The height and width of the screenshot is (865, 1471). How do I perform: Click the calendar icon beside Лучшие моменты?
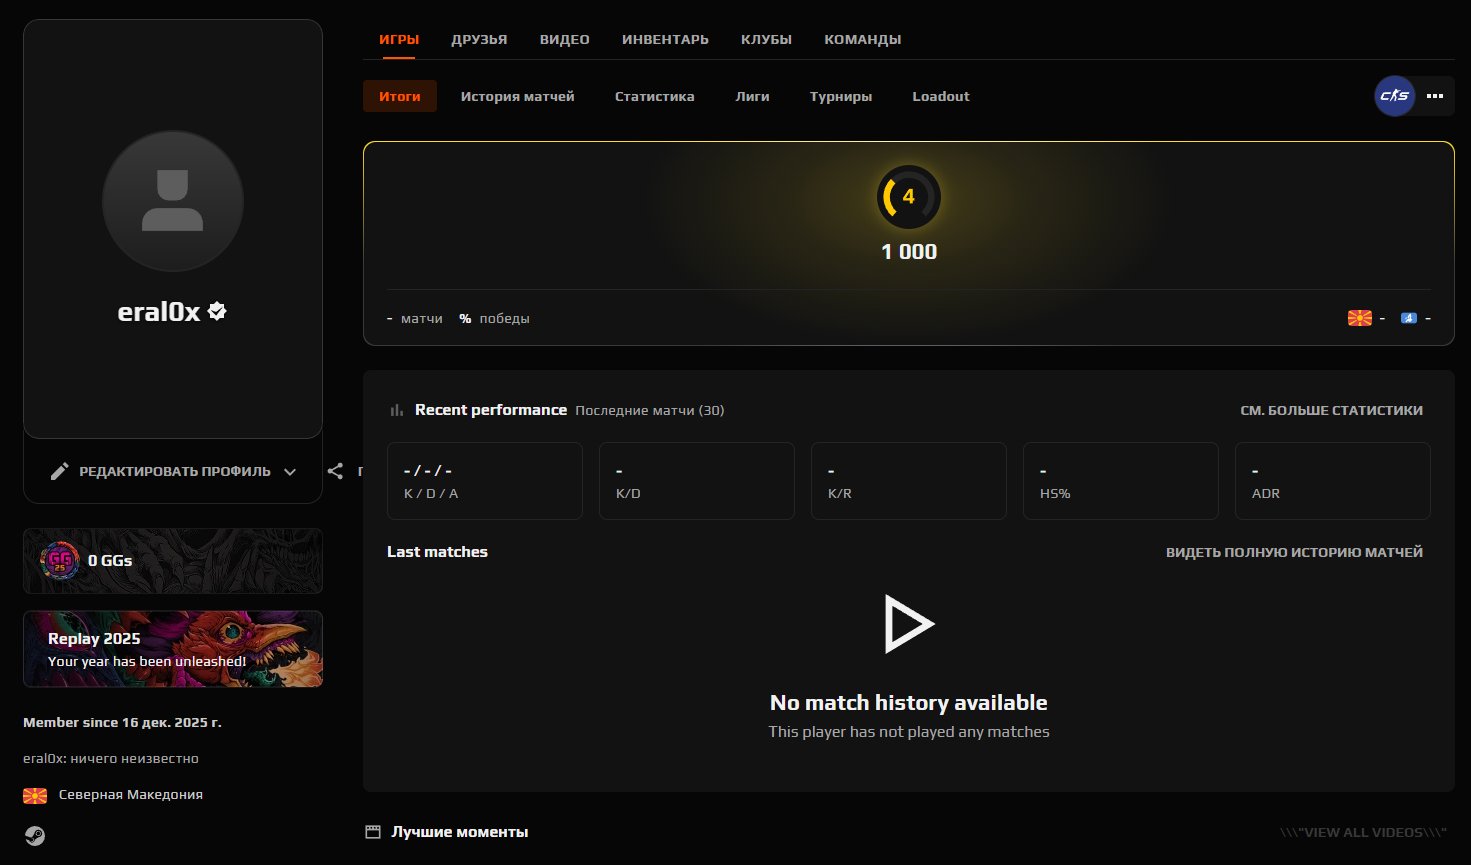(x=373, y=831)
